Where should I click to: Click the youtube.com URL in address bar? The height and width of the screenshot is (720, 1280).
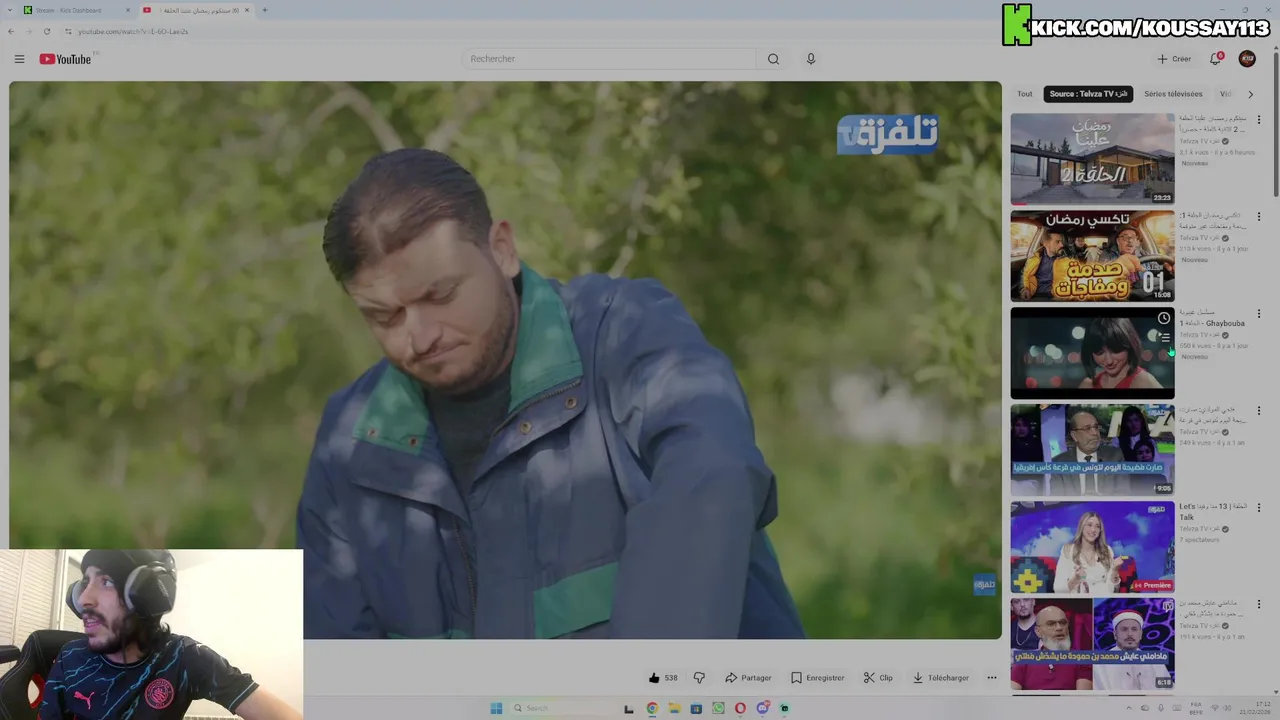133,31
